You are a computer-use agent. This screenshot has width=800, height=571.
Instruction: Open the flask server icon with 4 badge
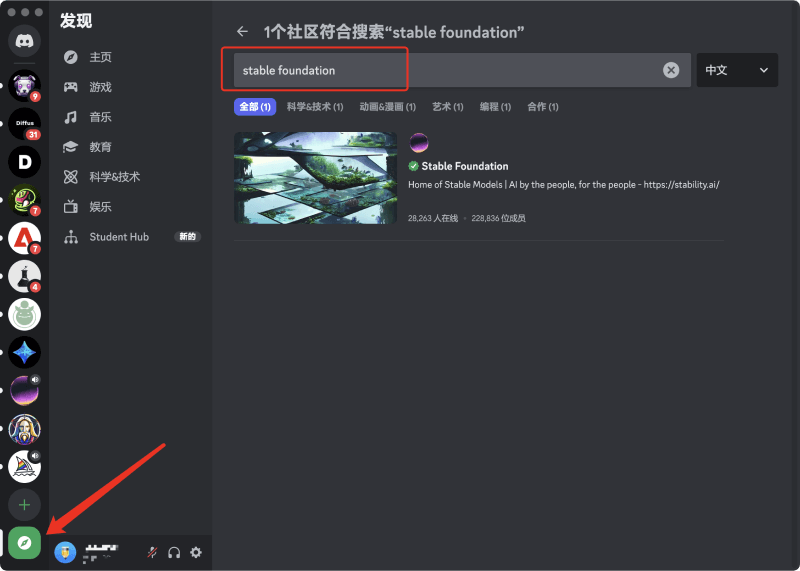tap(24, 276)
